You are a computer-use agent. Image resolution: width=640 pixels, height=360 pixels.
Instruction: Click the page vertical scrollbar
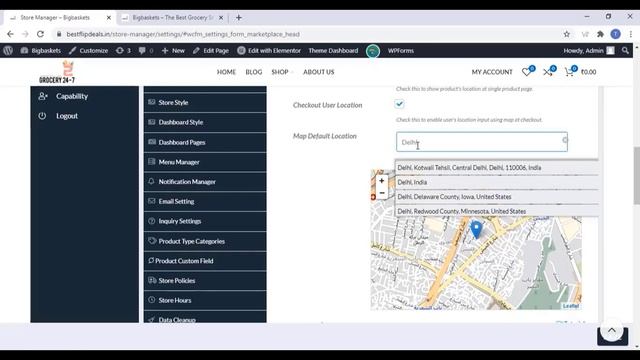point(636,176)
